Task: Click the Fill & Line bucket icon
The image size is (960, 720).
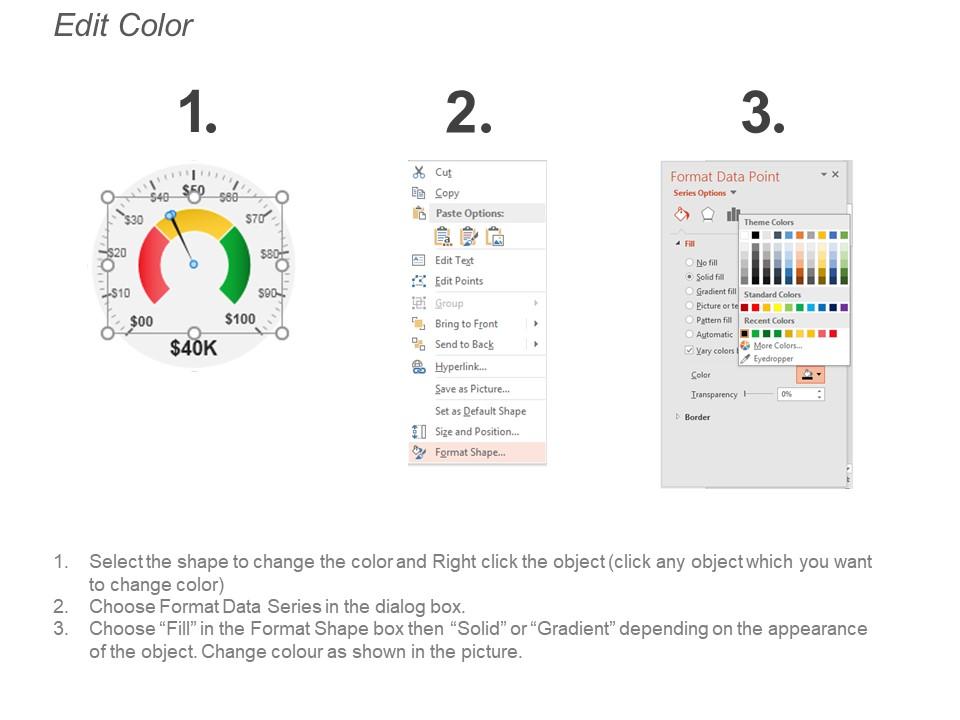Action: [679, 213]
